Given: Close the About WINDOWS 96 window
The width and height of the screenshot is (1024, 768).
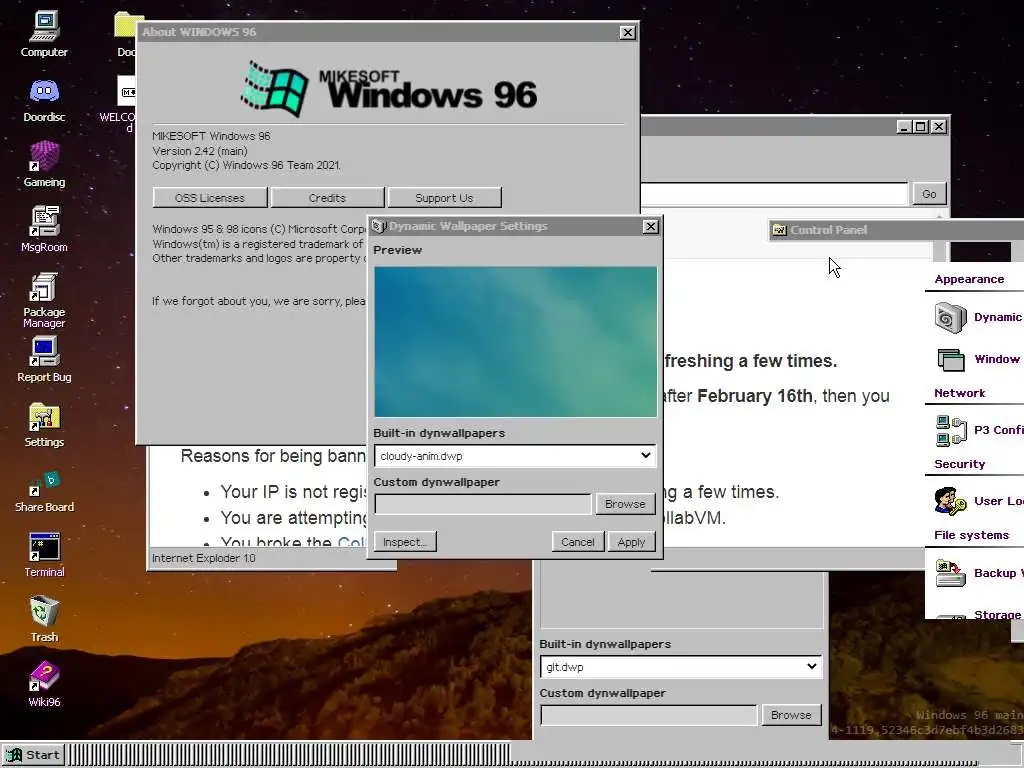Looking at the screenshot, I should (627, 33).
